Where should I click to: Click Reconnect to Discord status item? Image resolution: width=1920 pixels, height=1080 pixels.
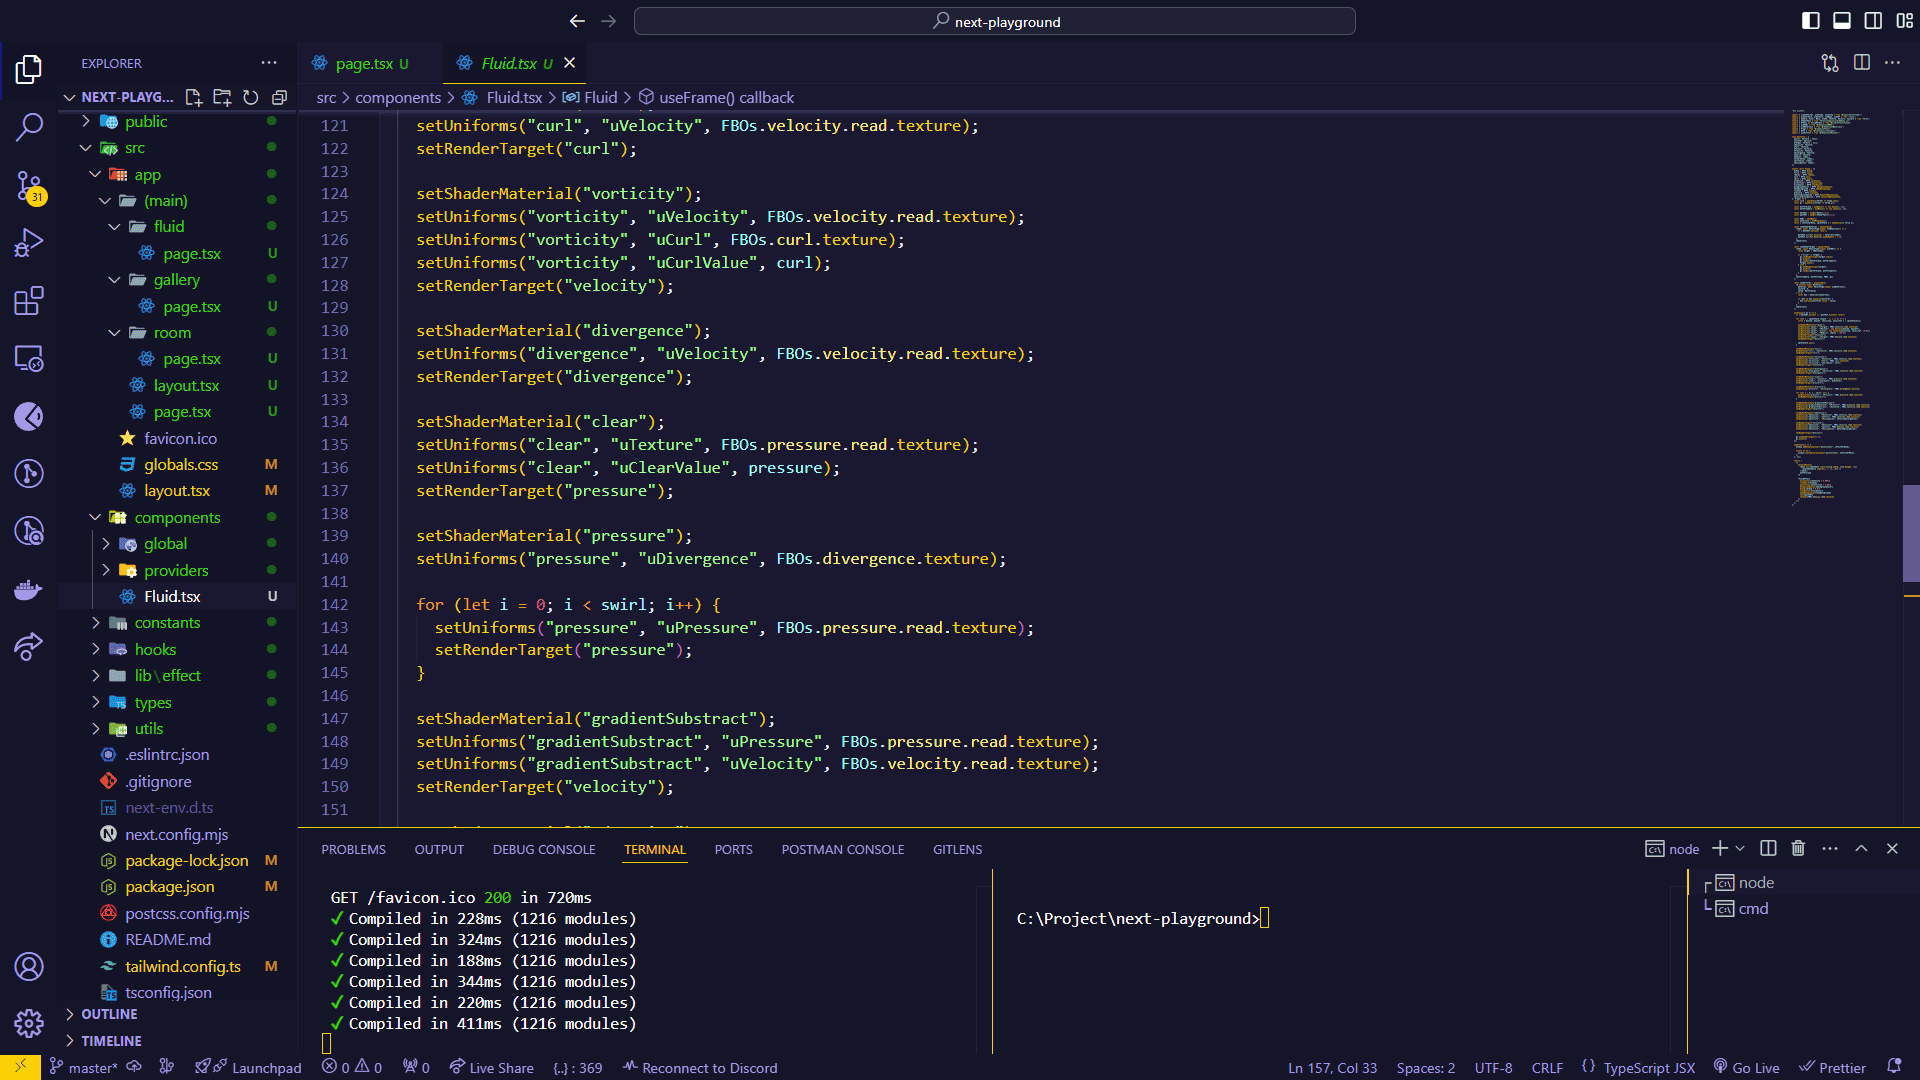point(700,1067)
